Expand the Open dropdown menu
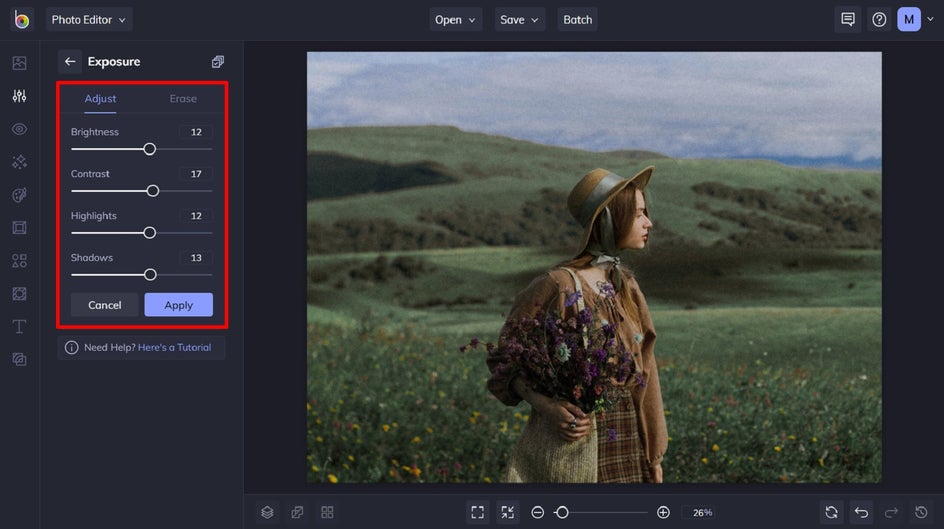The image size is (944, 529). coord(455,19)
